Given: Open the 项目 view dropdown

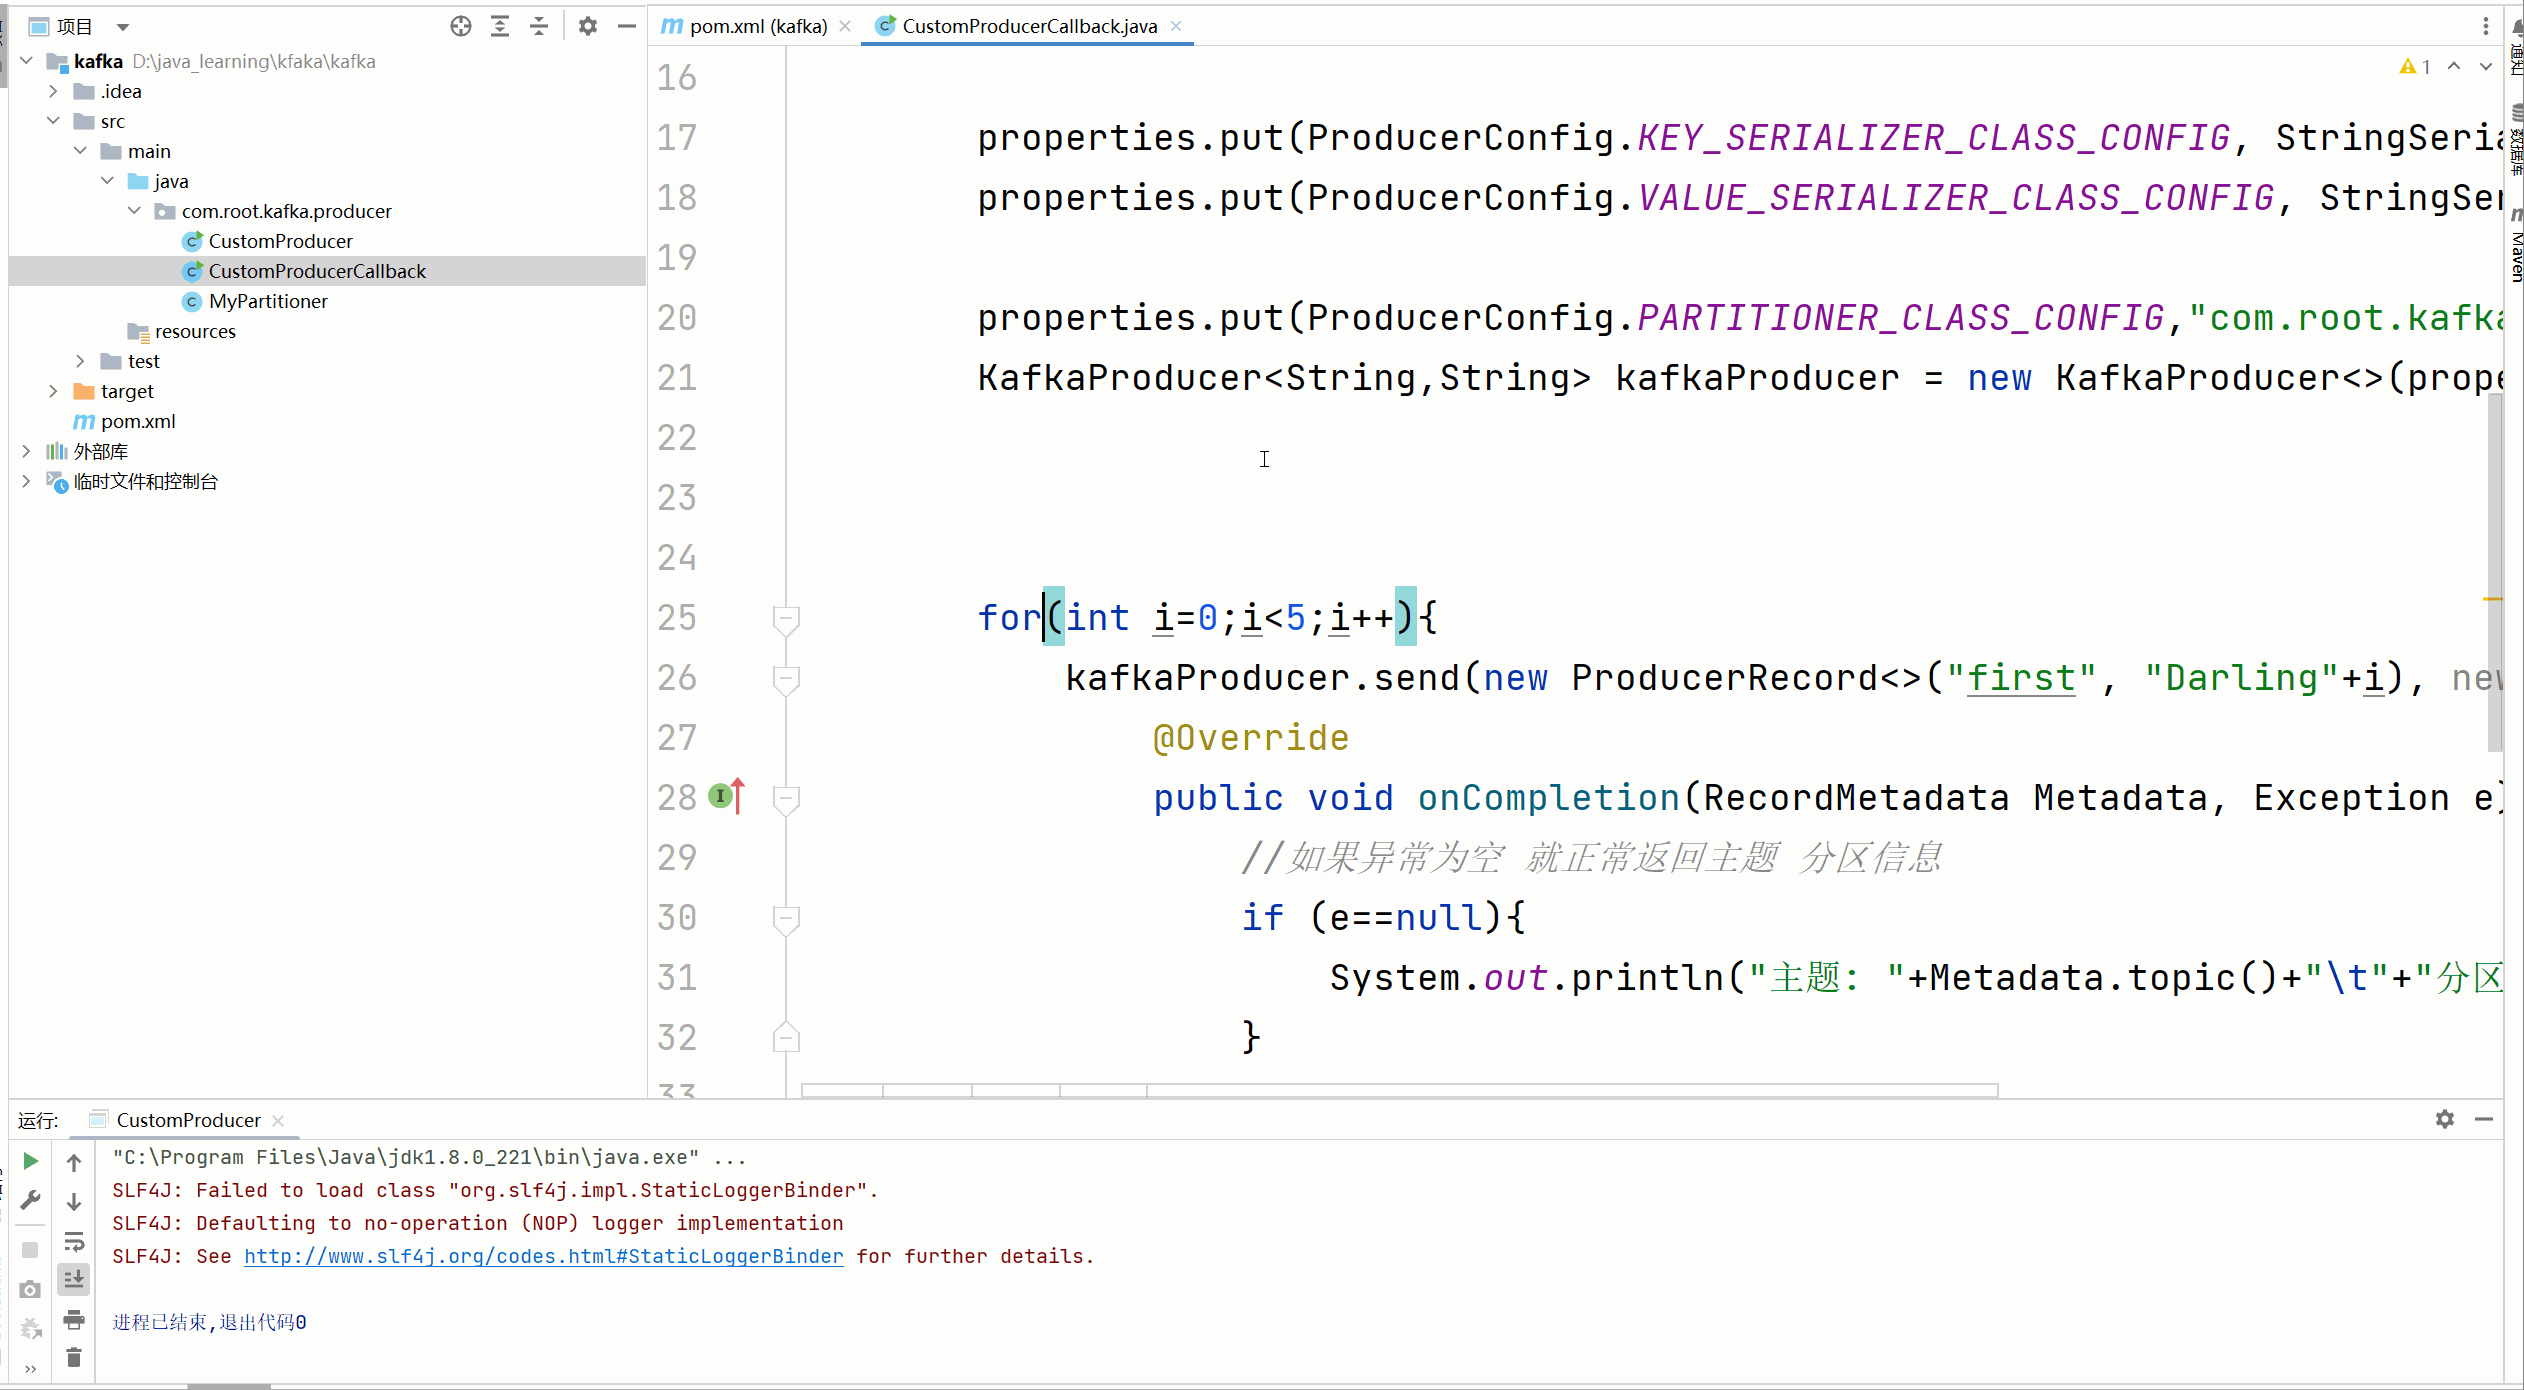Looking at the screenshot, I should pyautogui.click(x=122, y=27).
